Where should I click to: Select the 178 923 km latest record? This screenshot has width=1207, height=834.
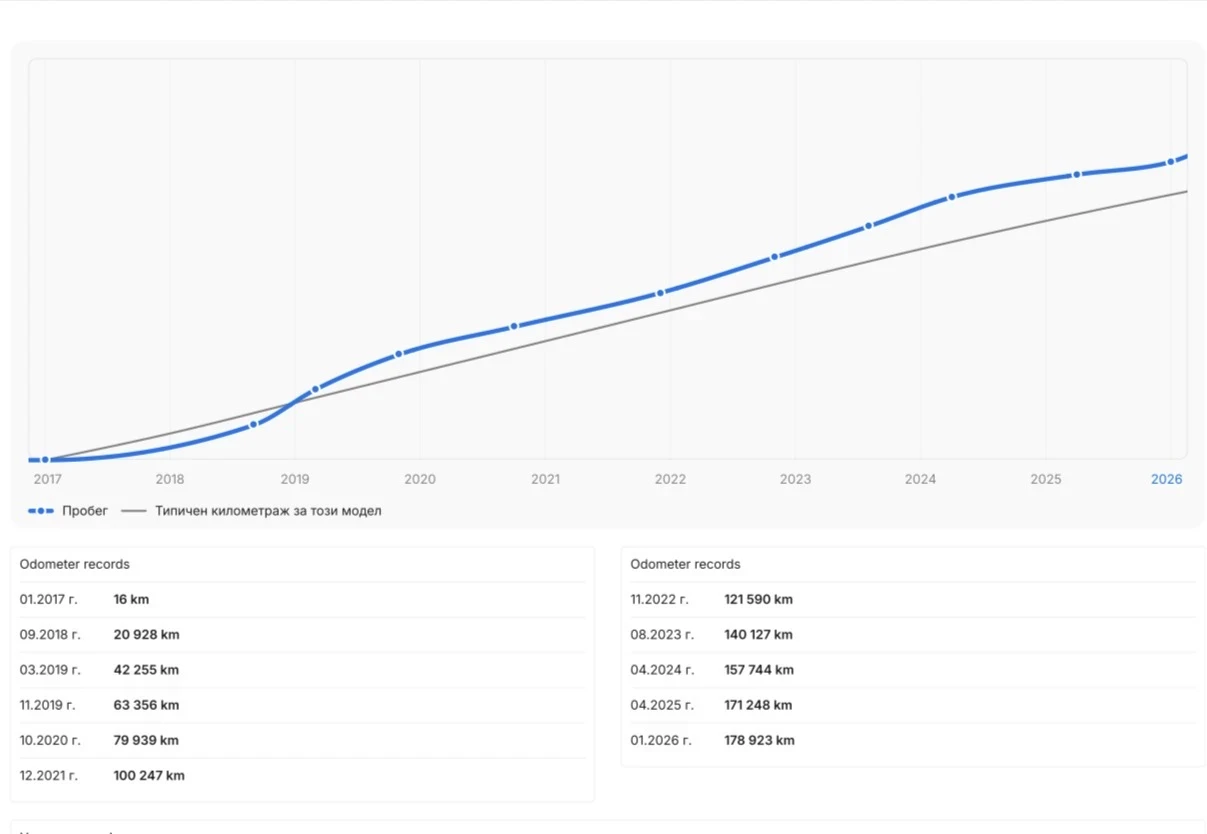pyautogui.click(x=759, y=741)
